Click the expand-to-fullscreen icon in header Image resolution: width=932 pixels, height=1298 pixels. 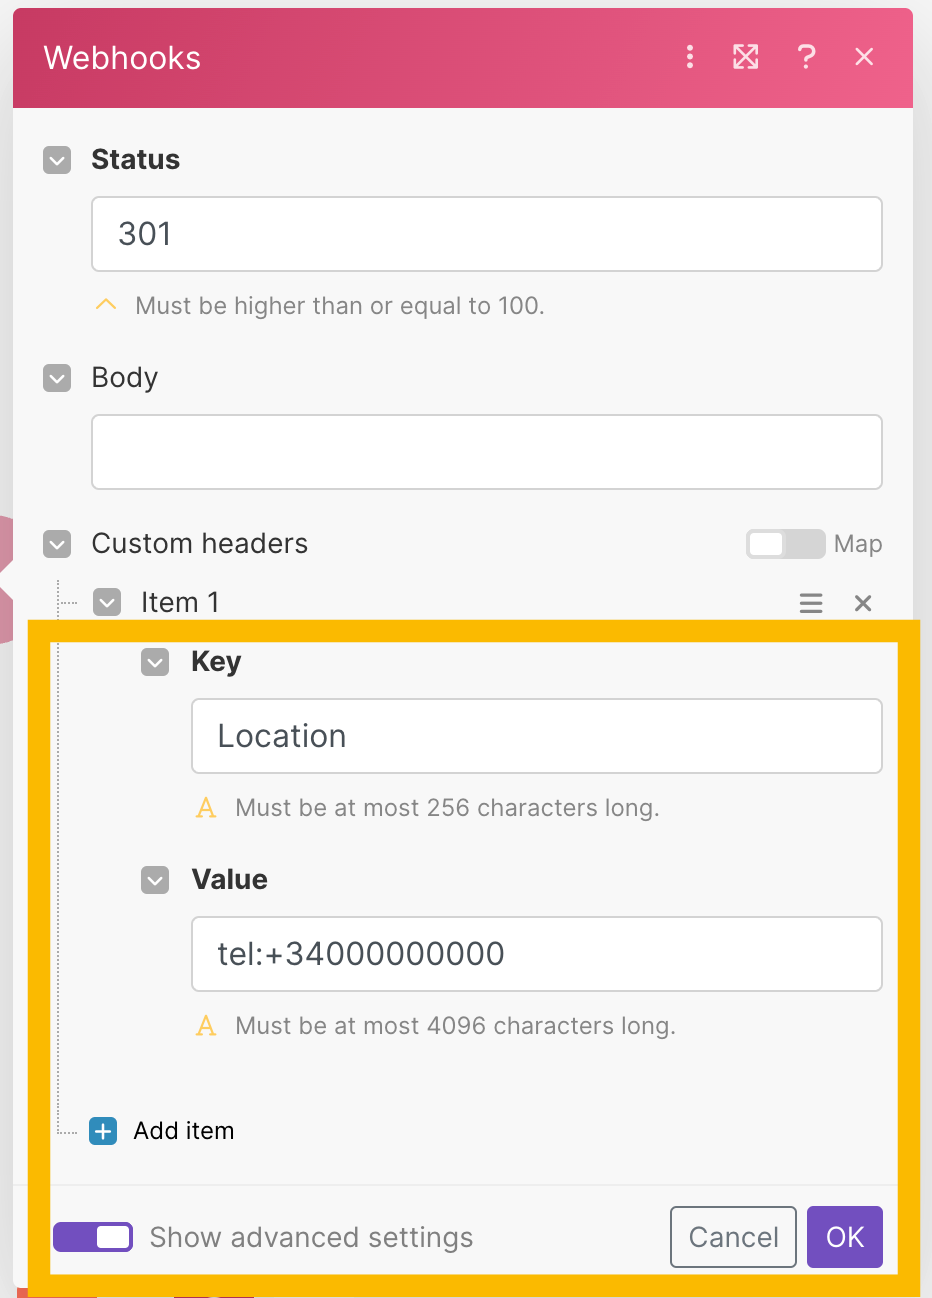pos(745,57)
